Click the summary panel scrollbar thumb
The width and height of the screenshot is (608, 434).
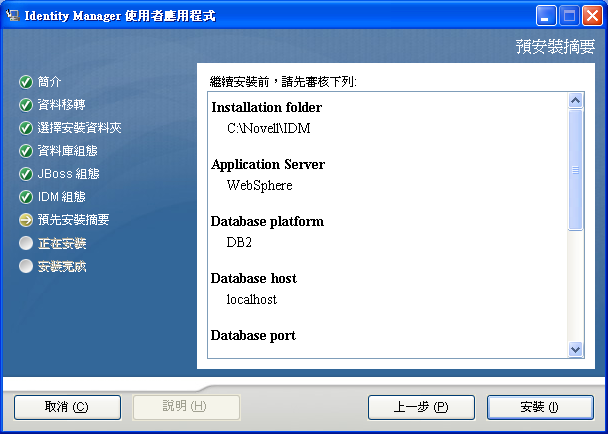click(575, 170)
